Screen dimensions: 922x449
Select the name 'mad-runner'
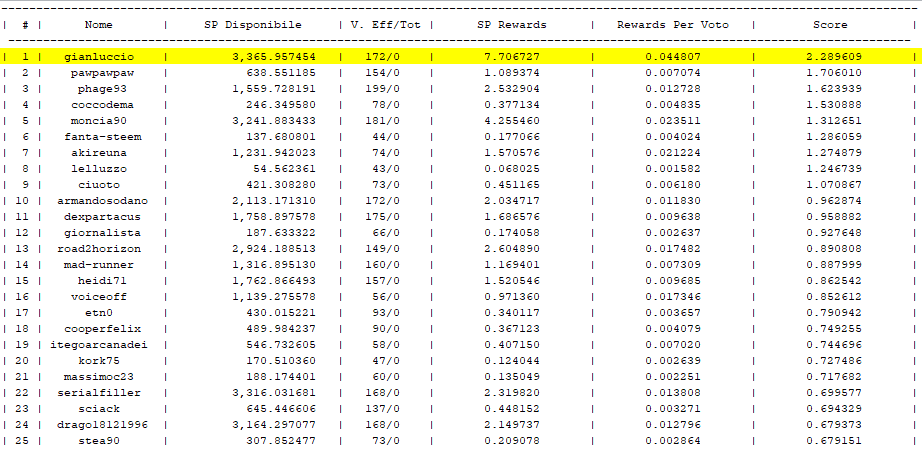(99, 264)
